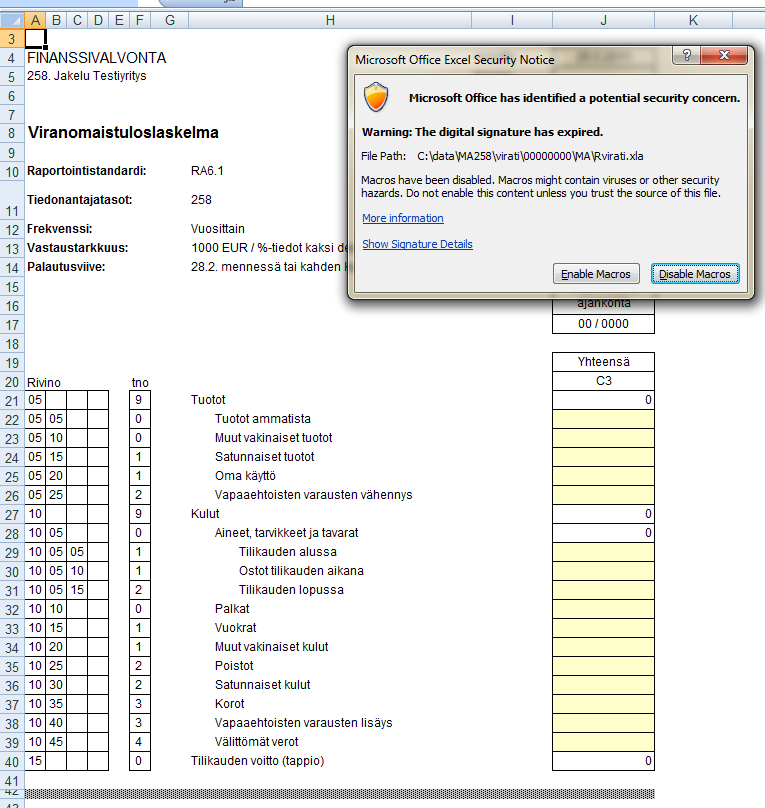Select row 40 header
Viewport: 765px width, 808px height.
(12, 762)
